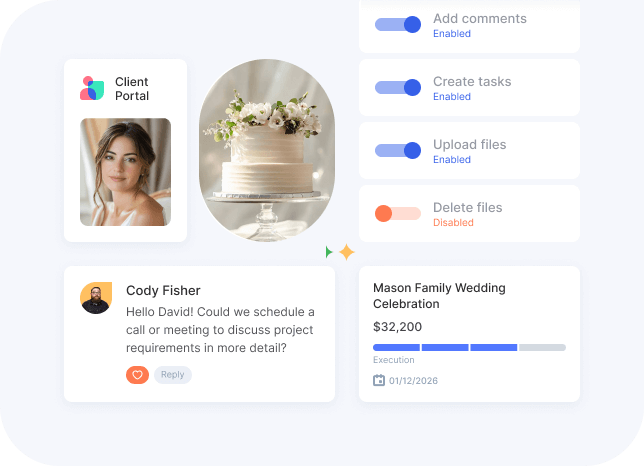Viewport: 644px width, 466px height.
Task: Click Enabled status under Upload files
Action: 452,159
